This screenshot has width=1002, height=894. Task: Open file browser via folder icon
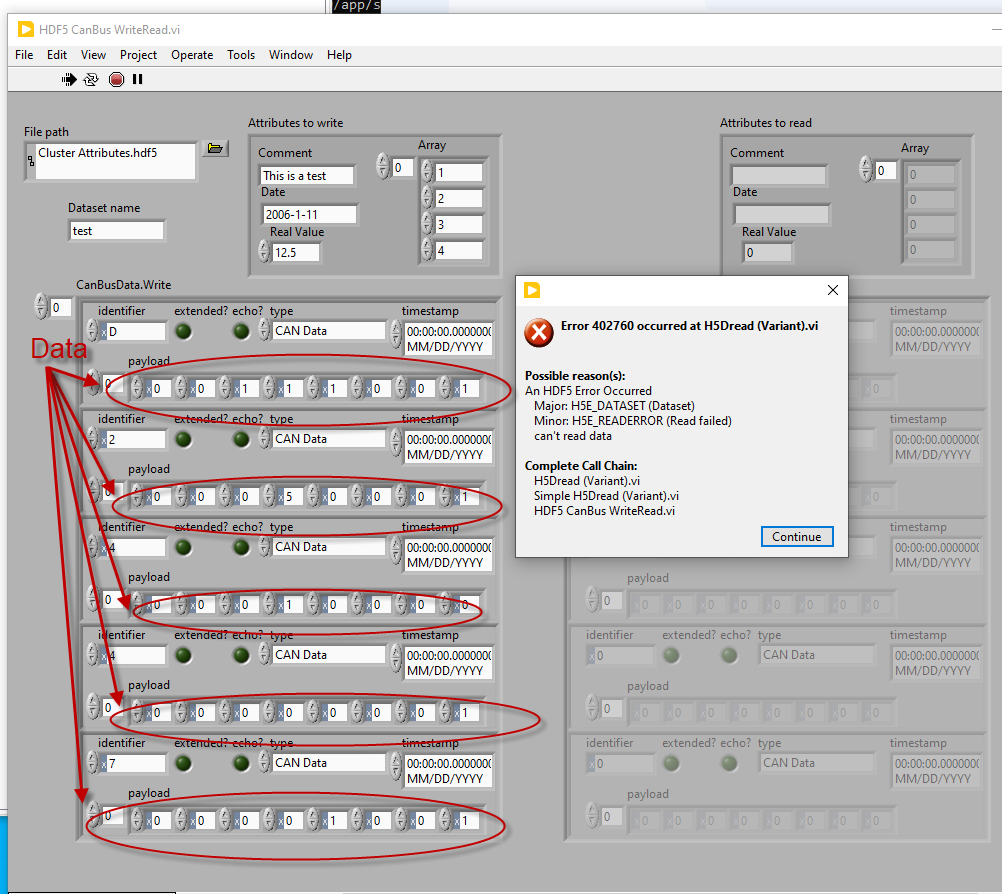pos(214,149)
